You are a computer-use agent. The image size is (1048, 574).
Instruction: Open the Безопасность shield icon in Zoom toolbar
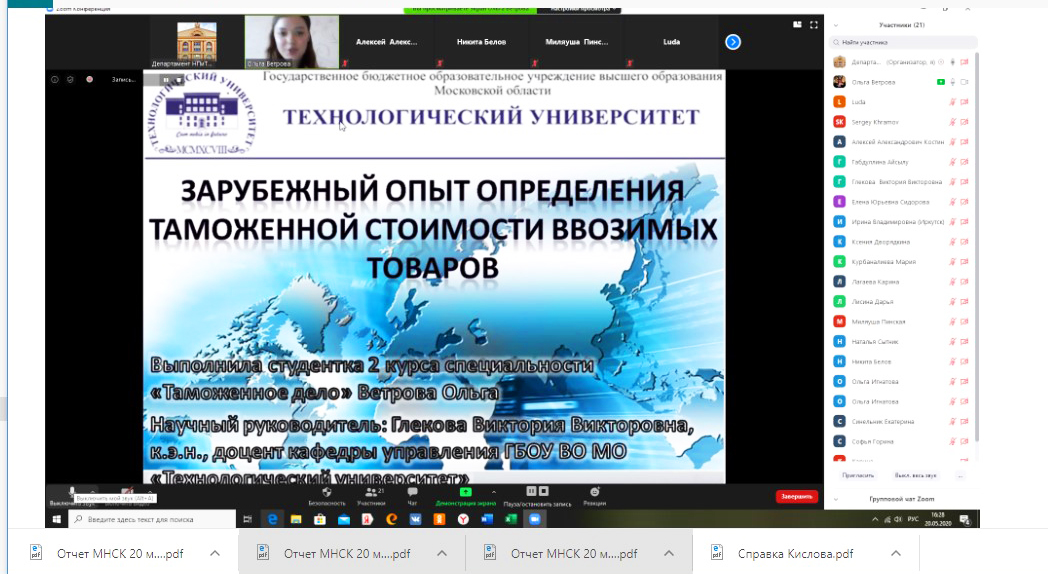327,492
